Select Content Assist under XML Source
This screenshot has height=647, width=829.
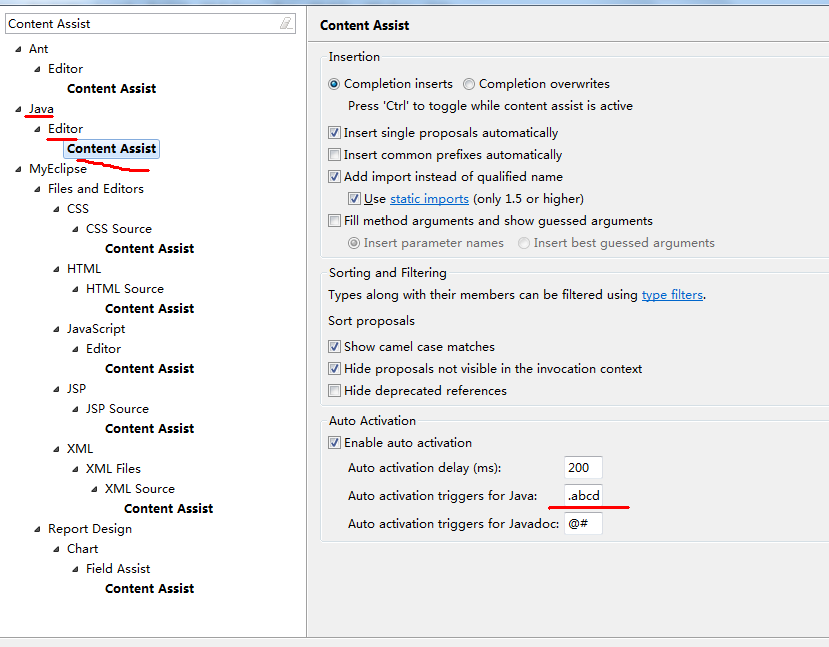[168, 509]
